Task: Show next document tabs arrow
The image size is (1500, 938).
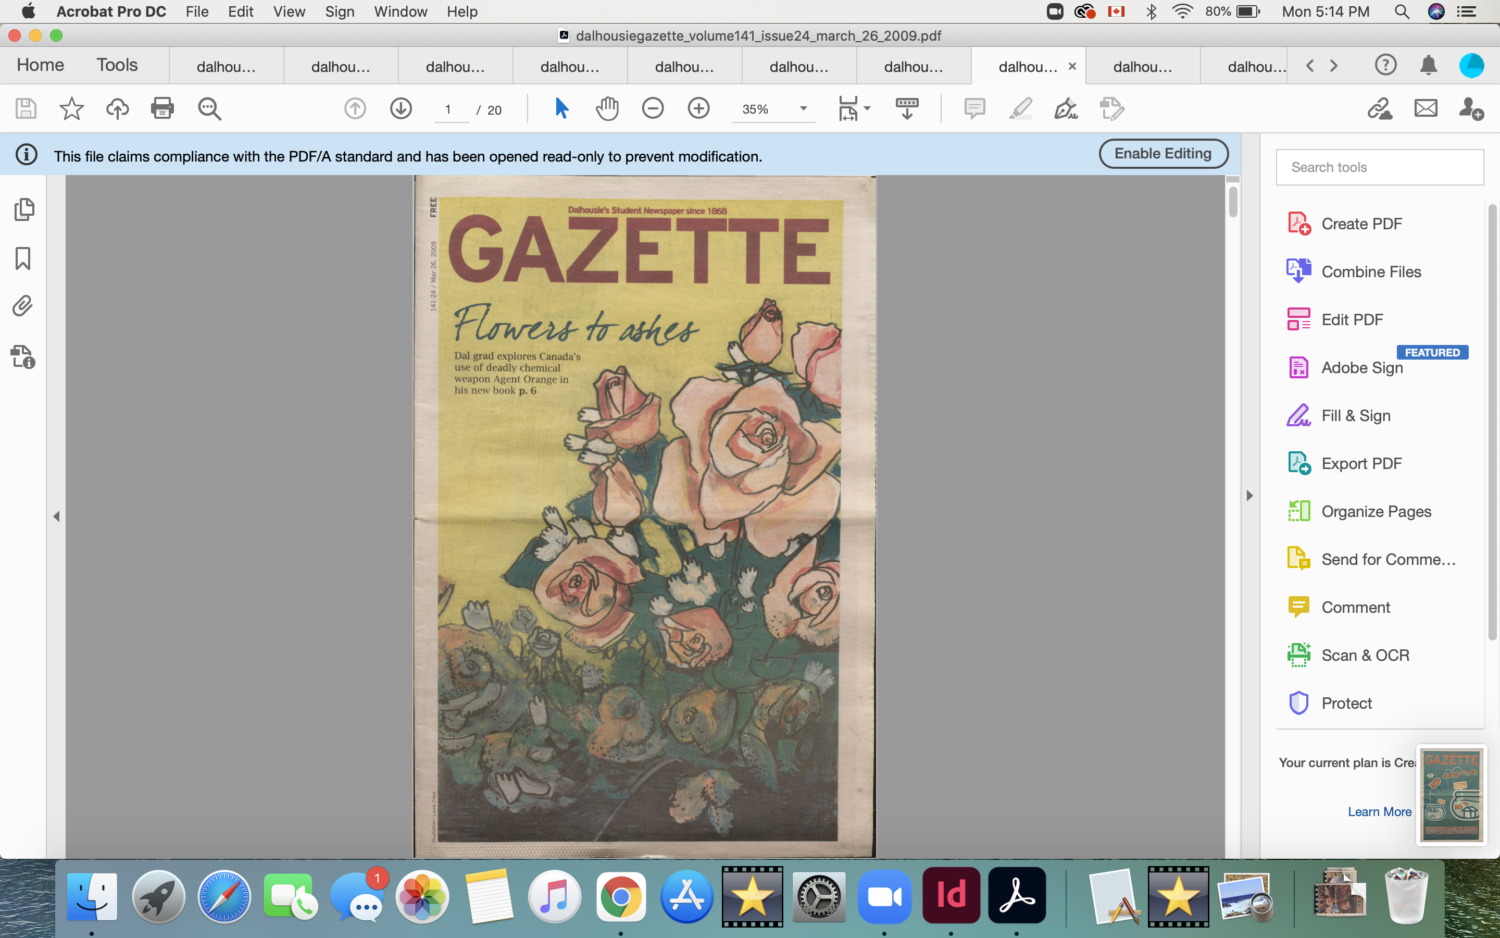Action: coord(1333,65)
